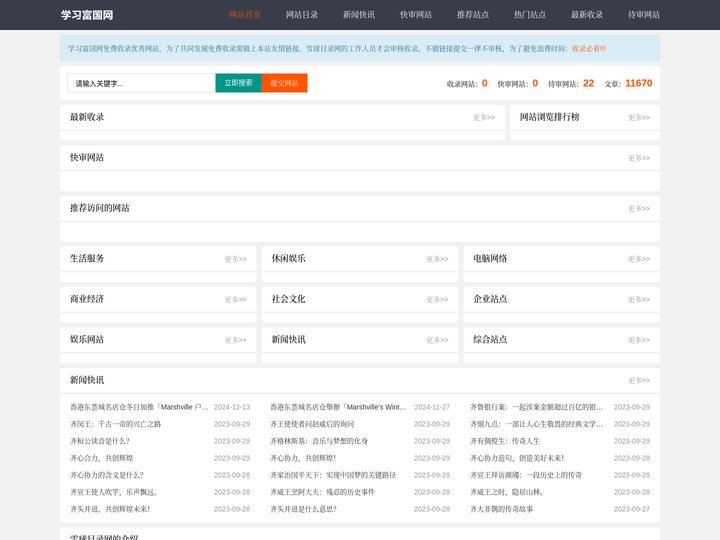Open 更多>> in bottom 新闻快讯 news section

point(639,380)
